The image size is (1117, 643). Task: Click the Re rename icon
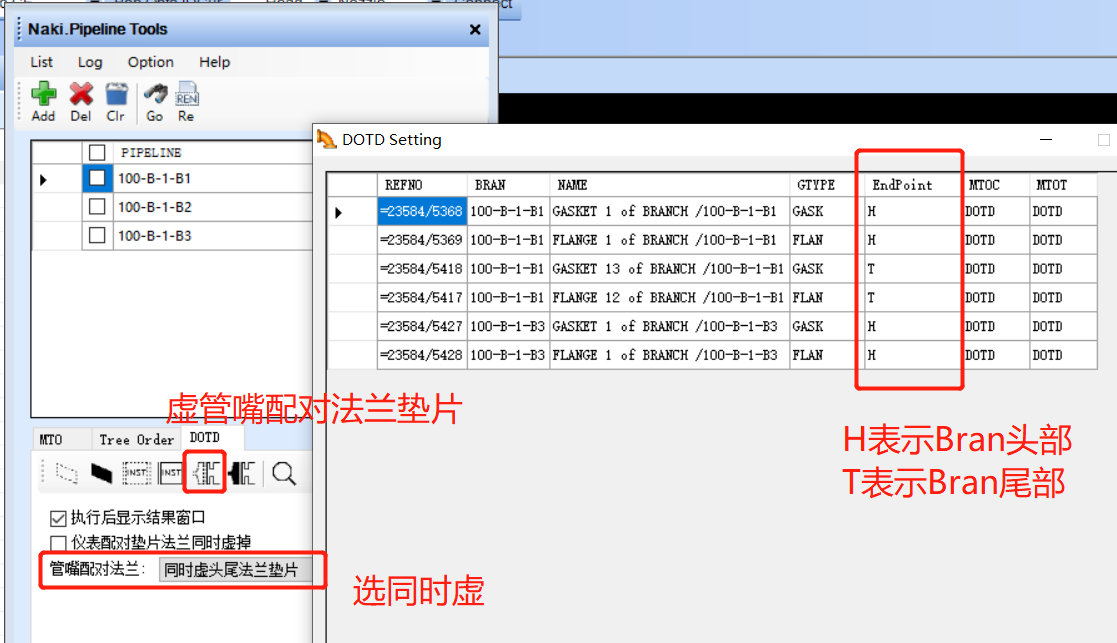click(186, 94)
